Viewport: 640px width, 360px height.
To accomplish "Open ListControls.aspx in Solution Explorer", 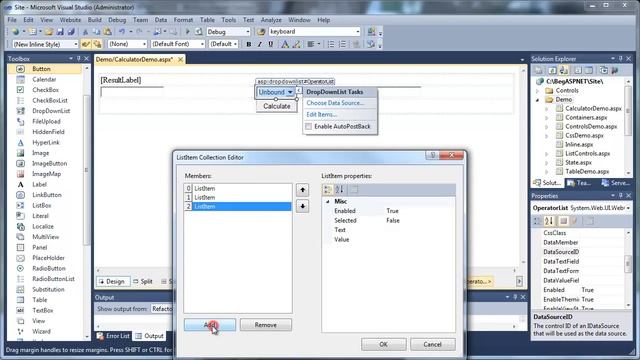I will 587,153.
